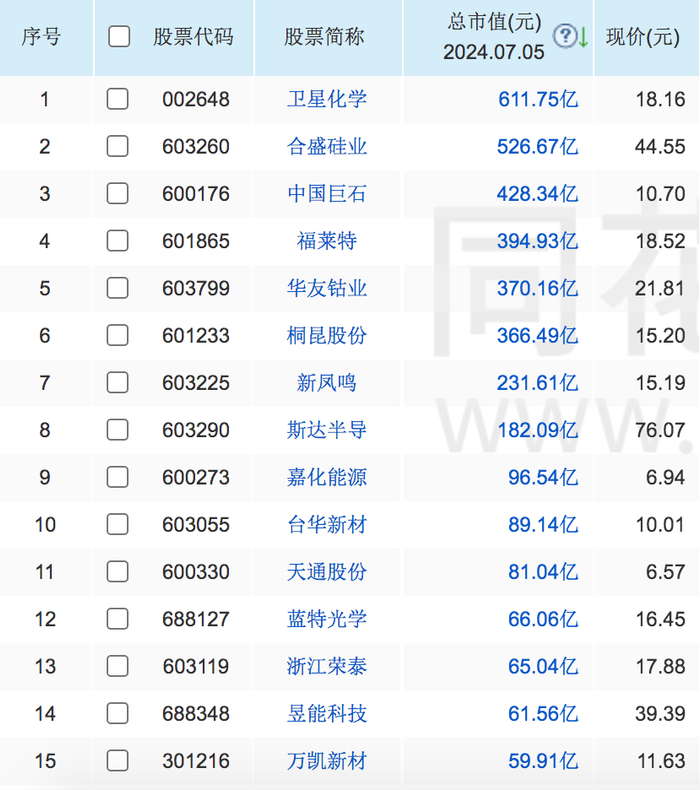
Task: Click the 394.93亿 market value
Action: click(537, 241)
